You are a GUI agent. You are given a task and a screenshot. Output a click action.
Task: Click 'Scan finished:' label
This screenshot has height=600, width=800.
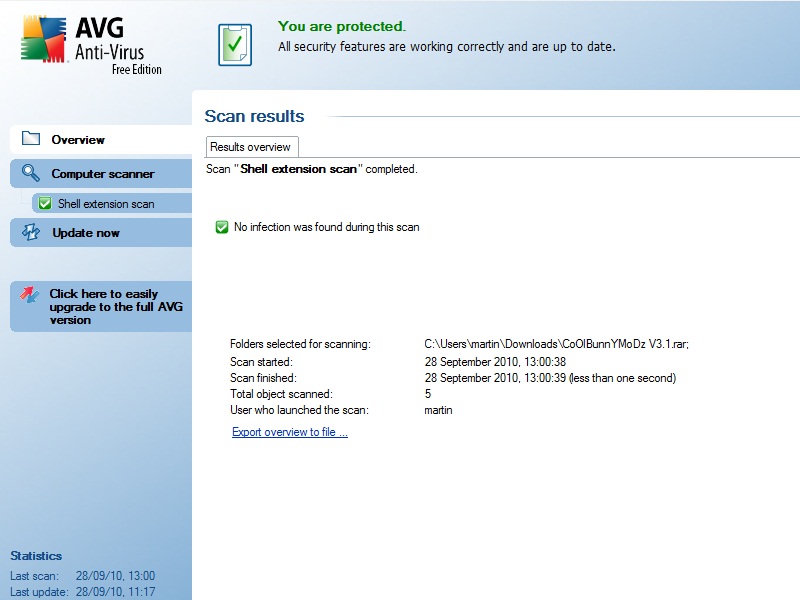(263, 378)
